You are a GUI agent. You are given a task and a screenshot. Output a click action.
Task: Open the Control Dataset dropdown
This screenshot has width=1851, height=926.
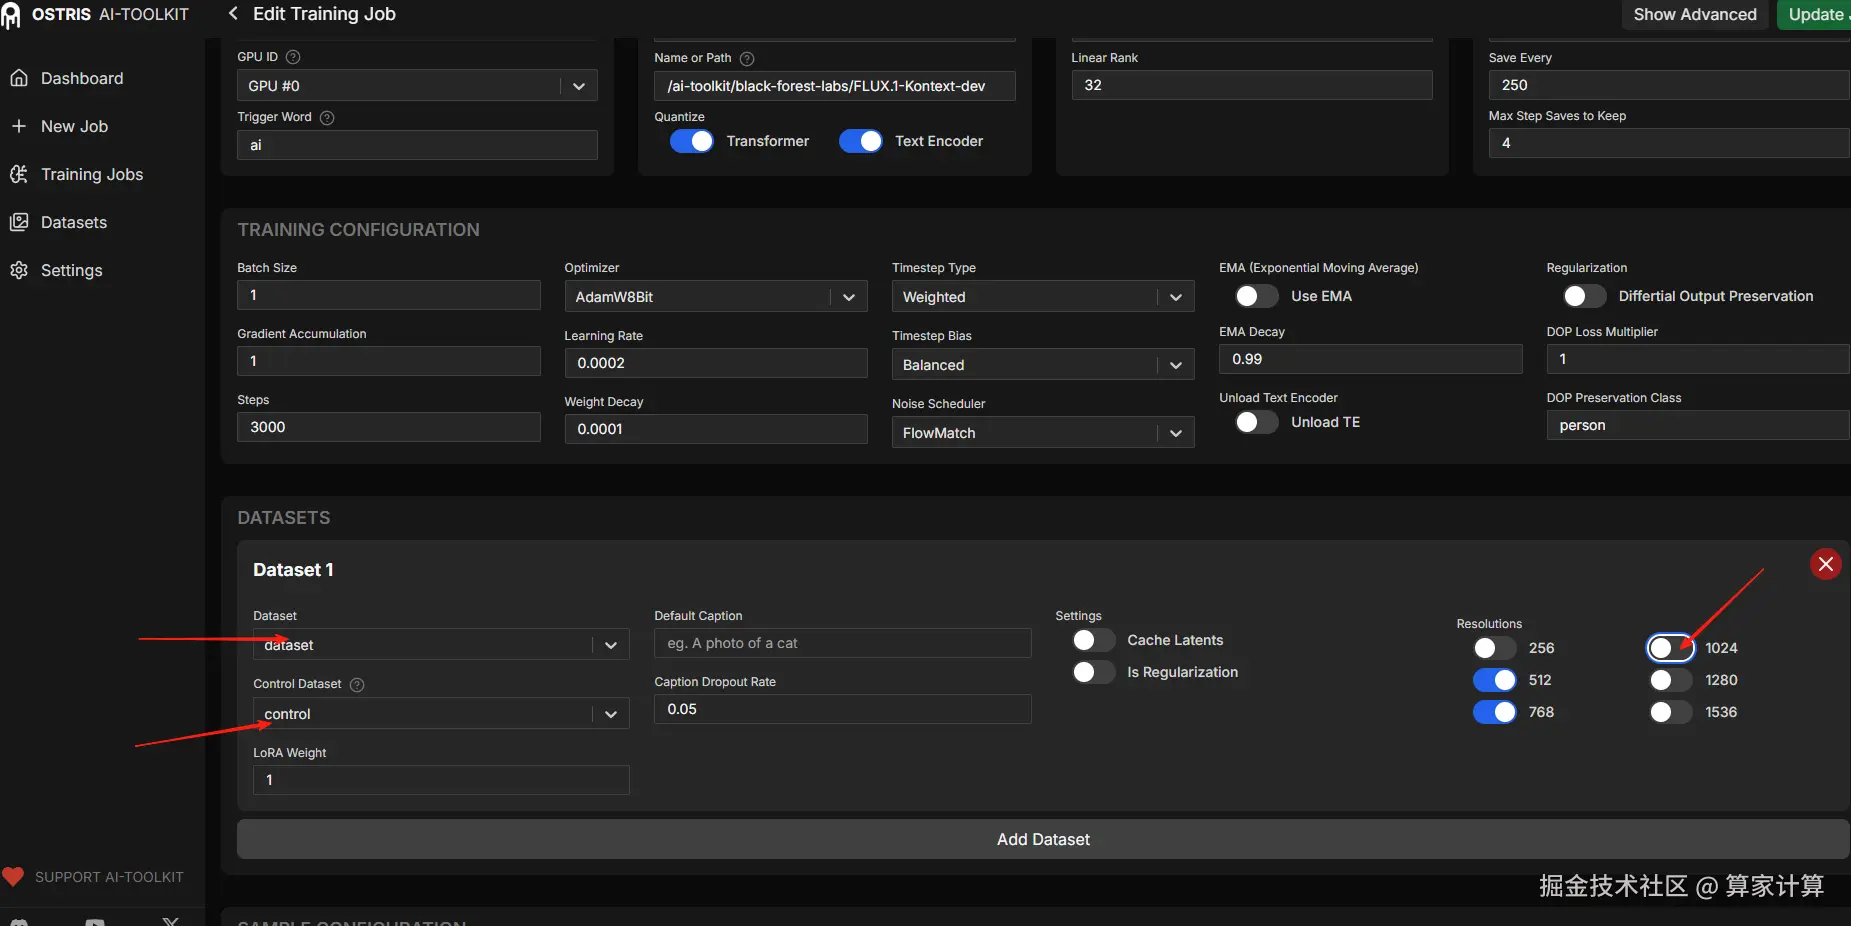click(x=441, y=714)
